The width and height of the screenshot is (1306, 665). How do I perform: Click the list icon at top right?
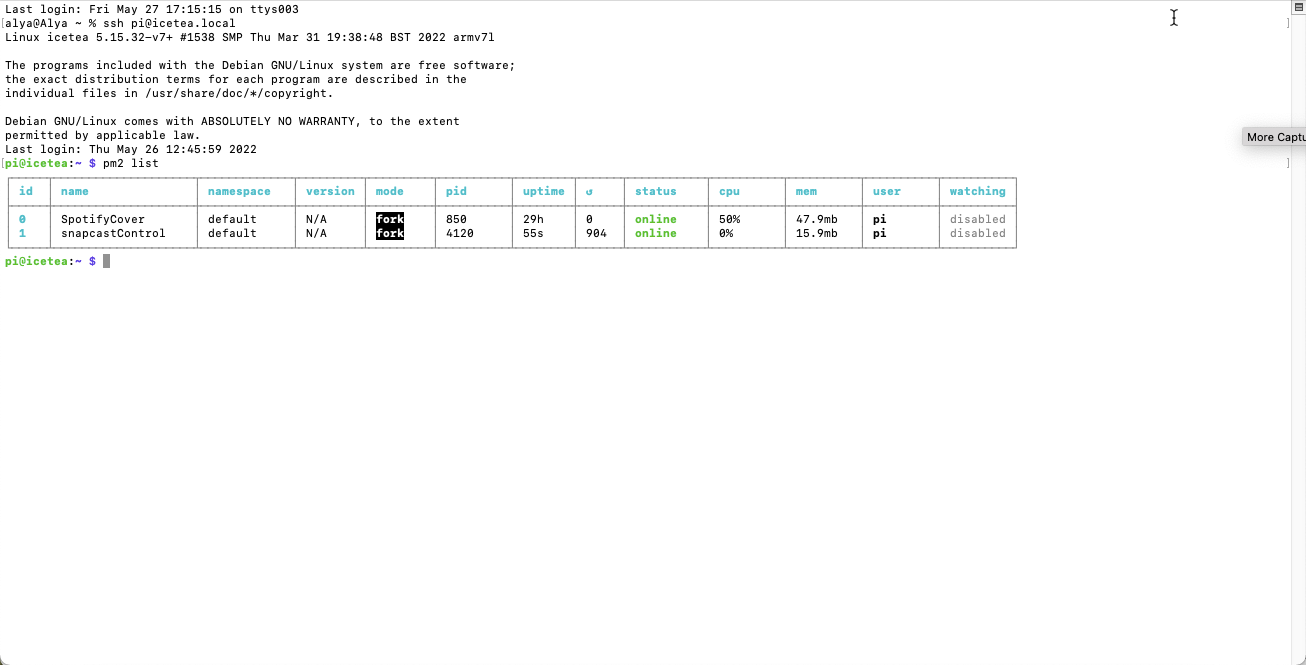tap(1297, 7)
